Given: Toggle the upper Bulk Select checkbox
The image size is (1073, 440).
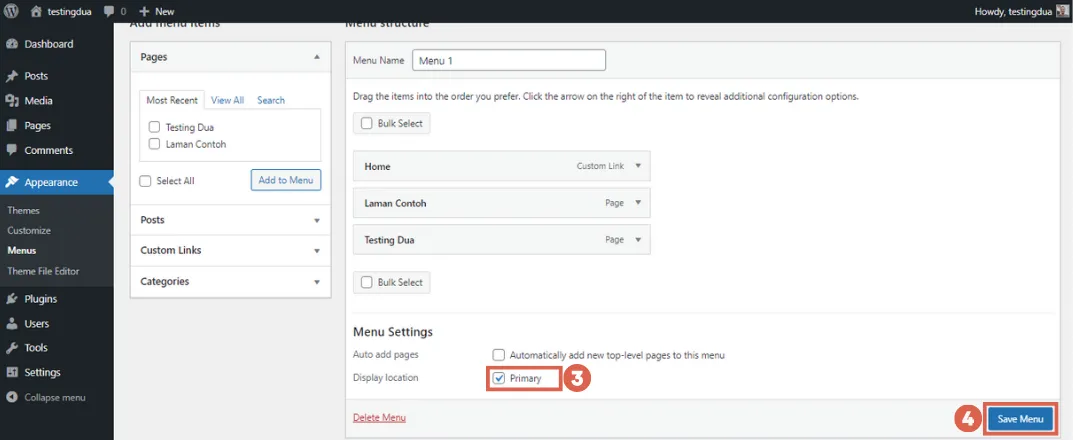Looking at the screenshot, I should click(367, 124).
